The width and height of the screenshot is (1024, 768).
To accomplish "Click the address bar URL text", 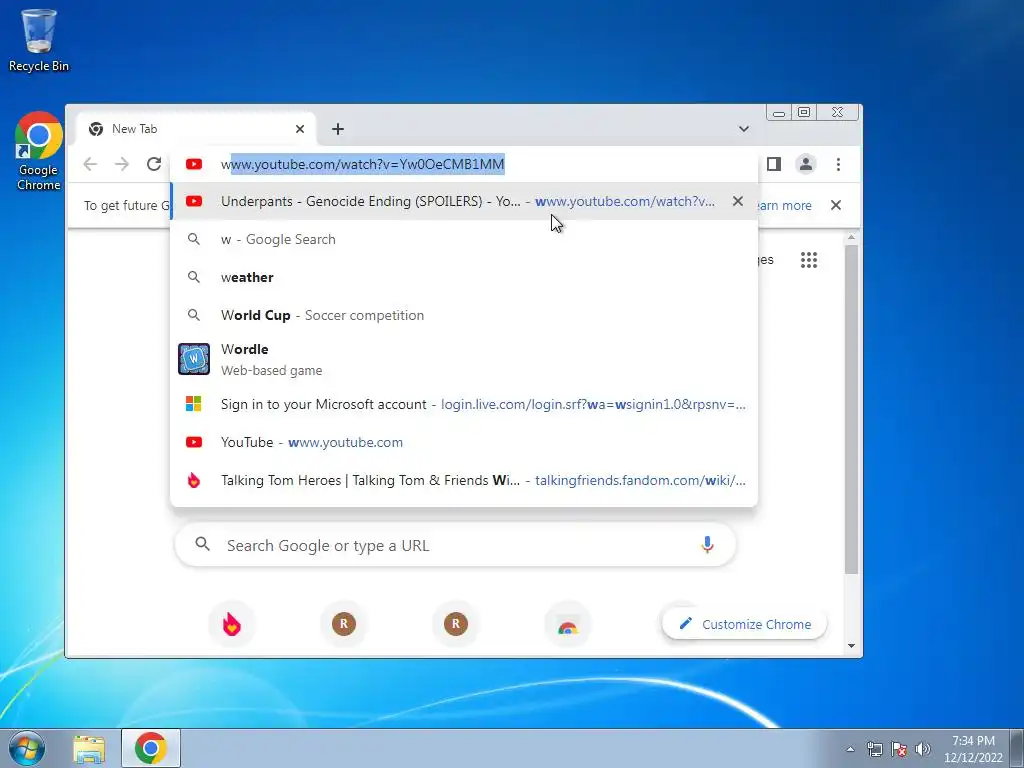I will click(362, 164).
